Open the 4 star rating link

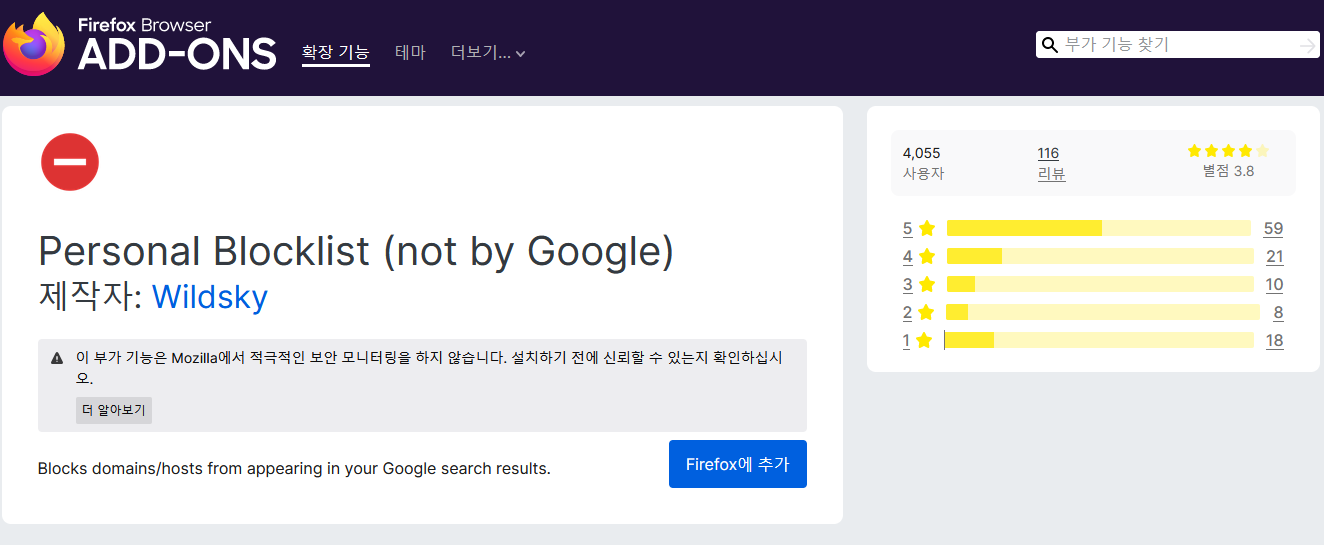907,256
